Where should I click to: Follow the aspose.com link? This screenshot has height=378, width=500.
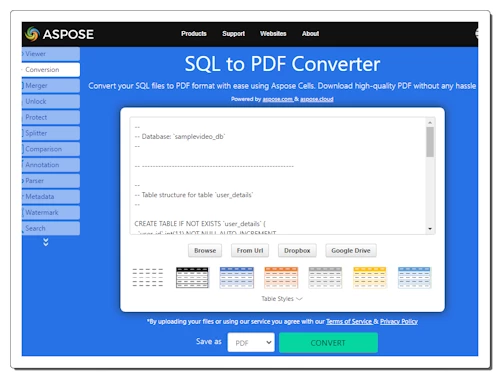(x=278, y=99)
